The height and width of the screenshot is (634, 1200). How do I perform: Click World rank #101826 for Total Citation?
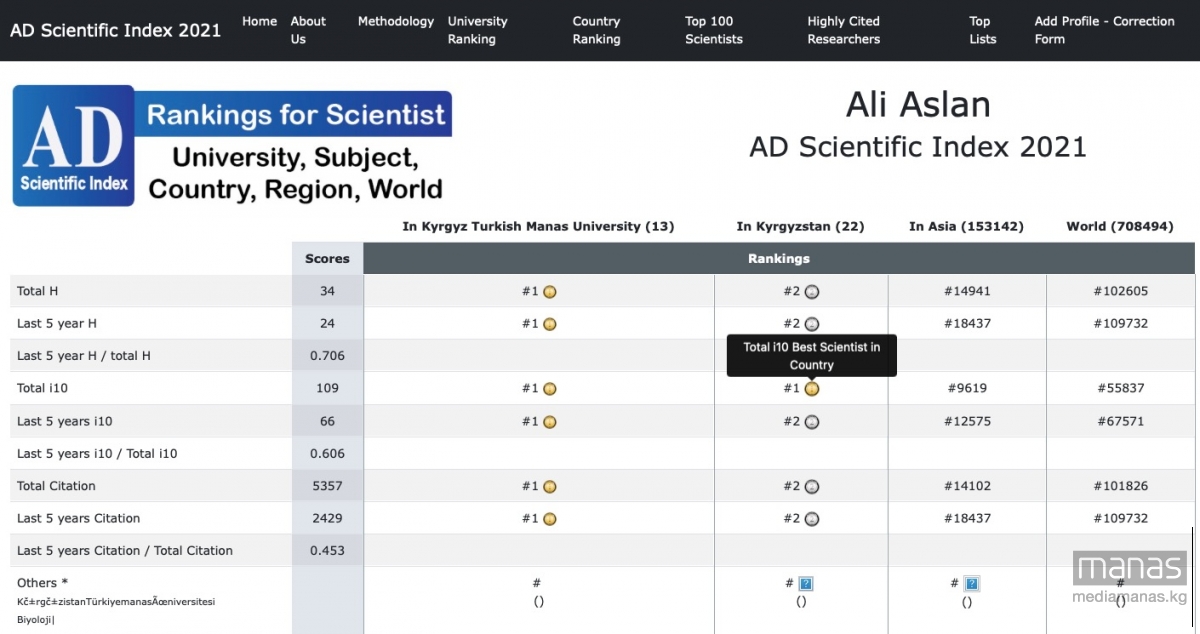coord(1121,487)
